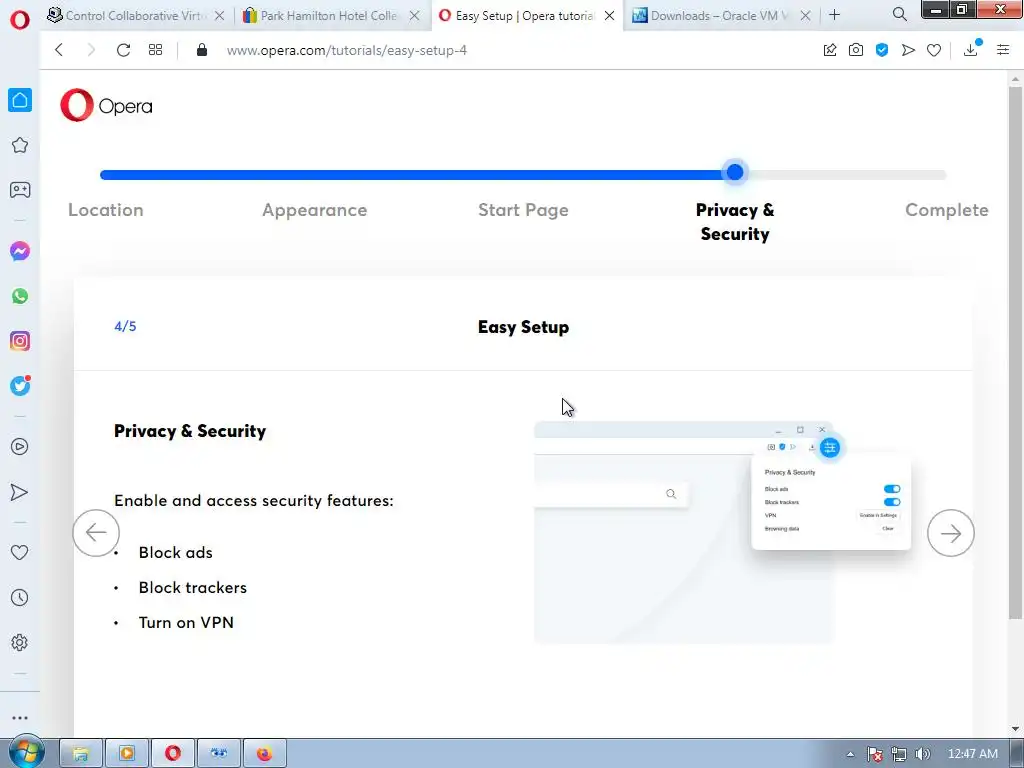
Task: Open My Flow in the sidebar
Action: [20, 492]
